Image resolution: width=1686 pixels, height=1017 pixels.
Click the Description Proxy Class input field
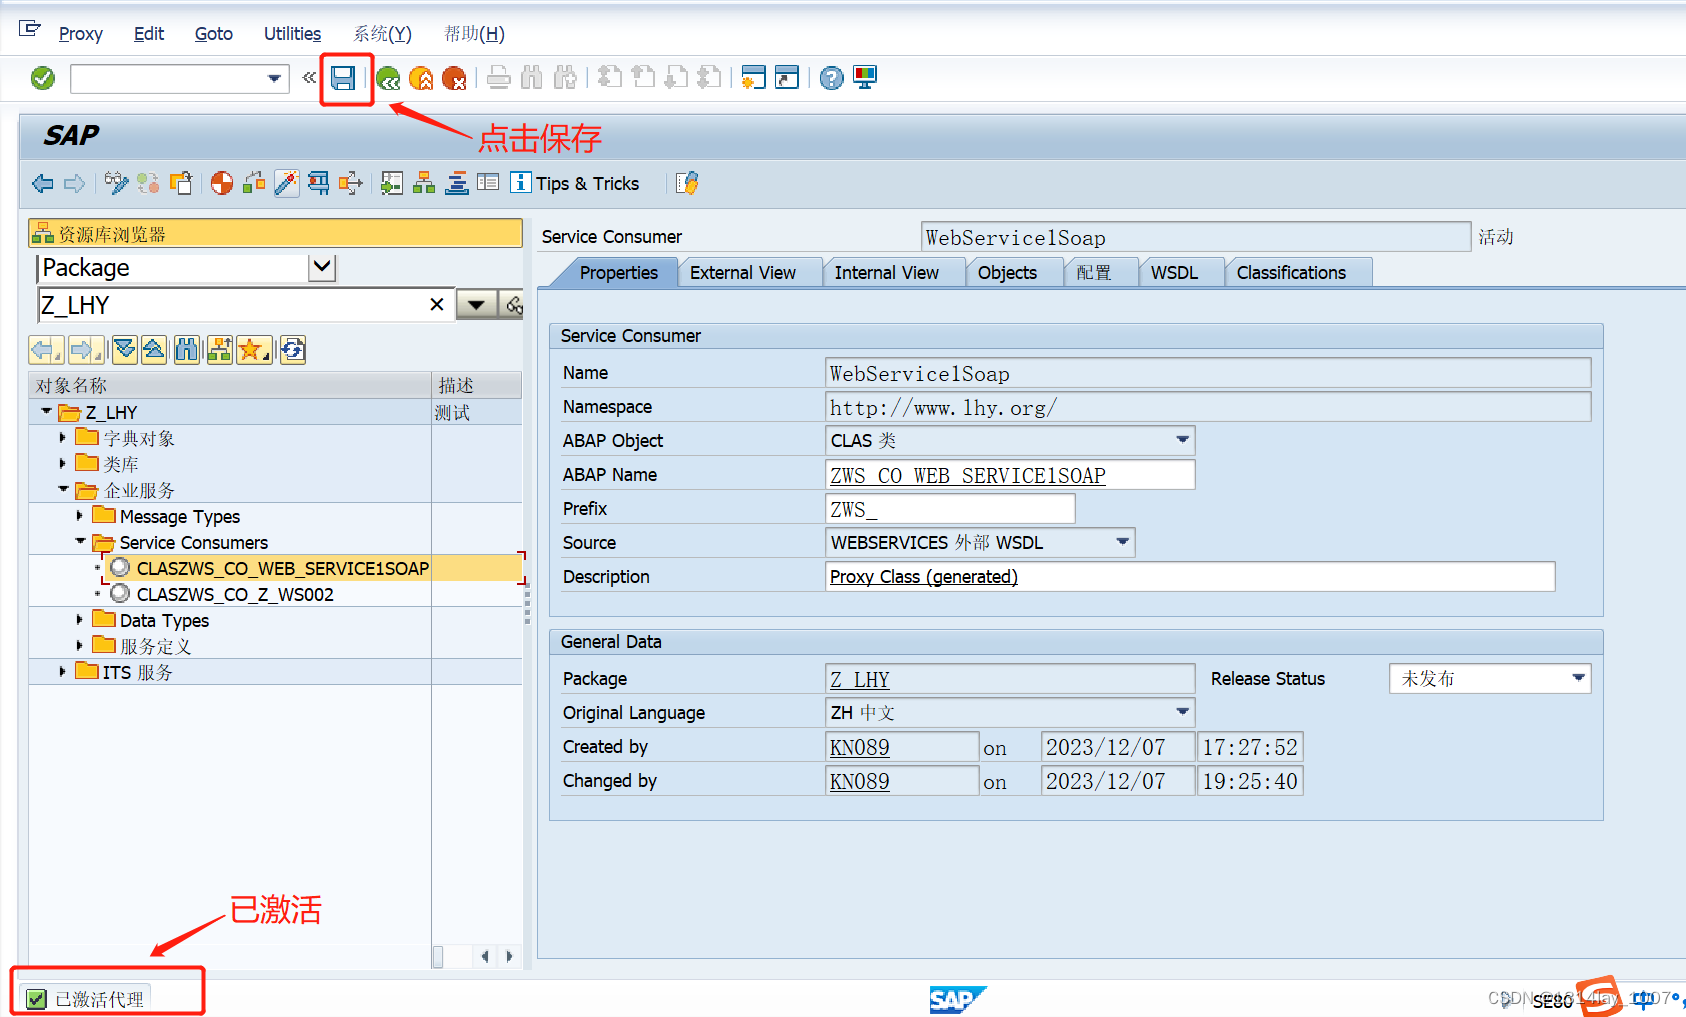(1190, 577)
